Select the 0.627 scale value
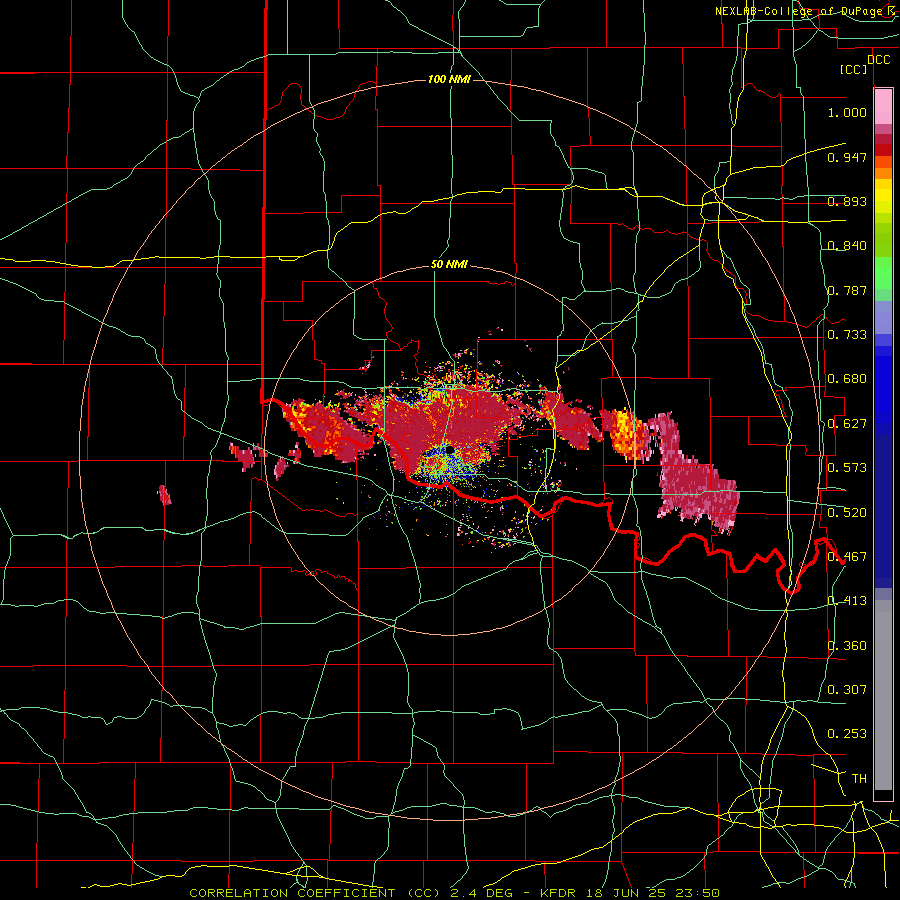The image size is (900, 900). tap(847, 424)
